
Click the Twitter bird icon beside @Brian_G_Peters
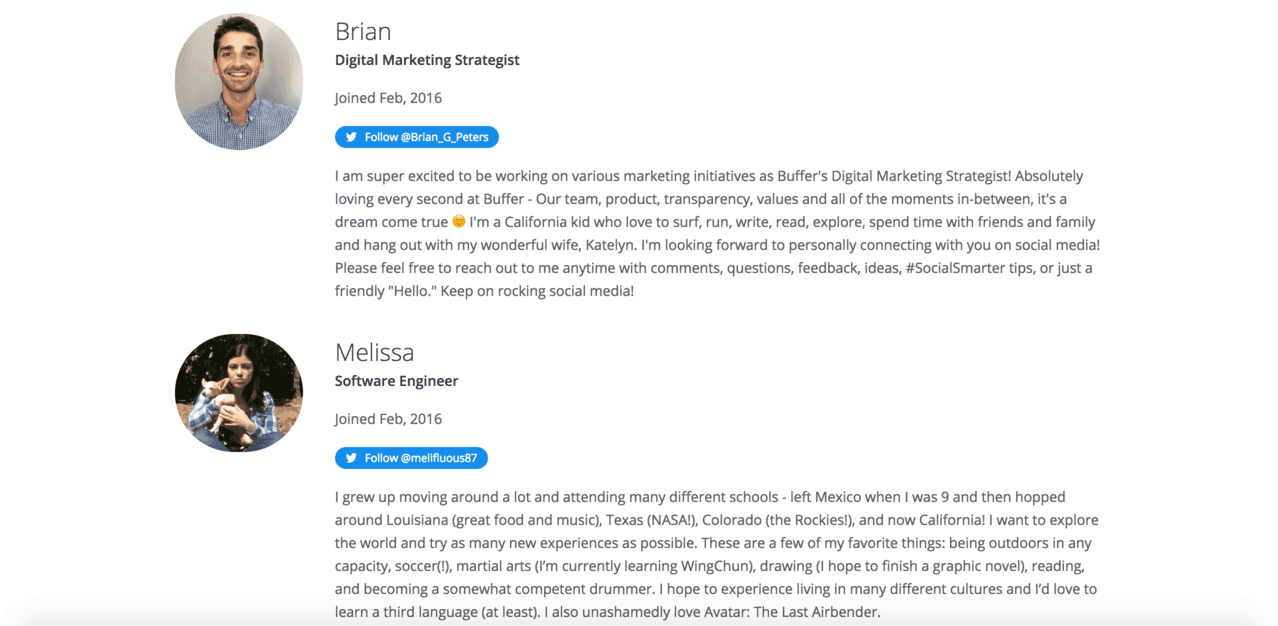click(351, 137)
